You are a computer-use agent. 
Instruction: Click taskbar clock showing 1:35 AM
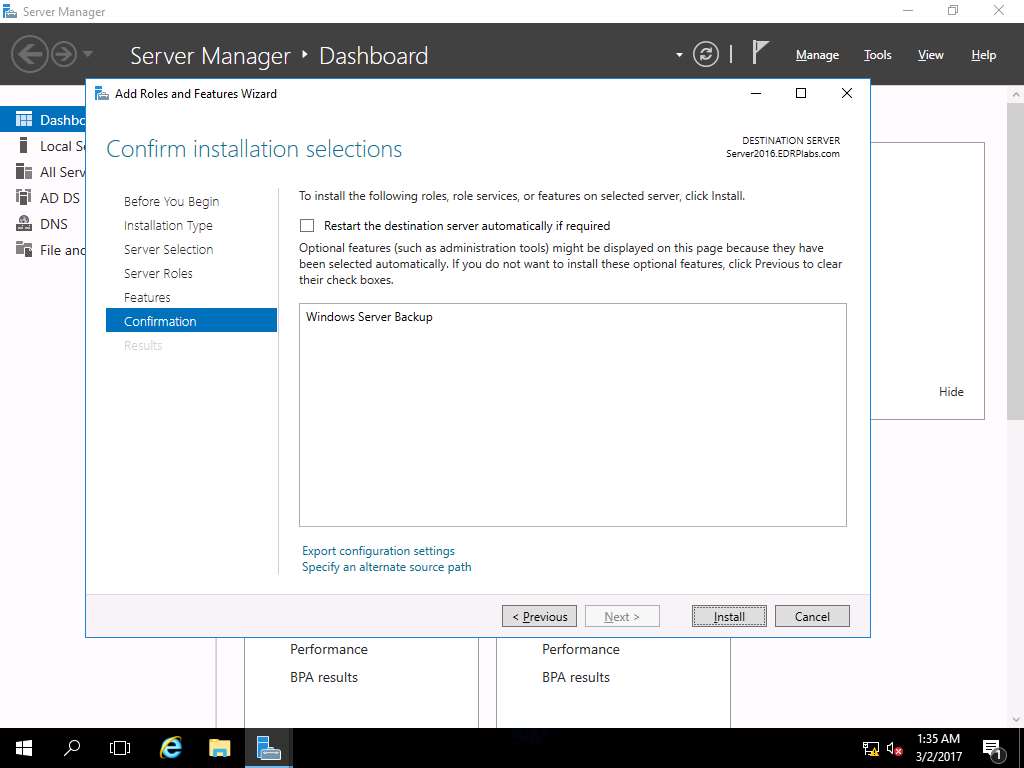point(938,748)
